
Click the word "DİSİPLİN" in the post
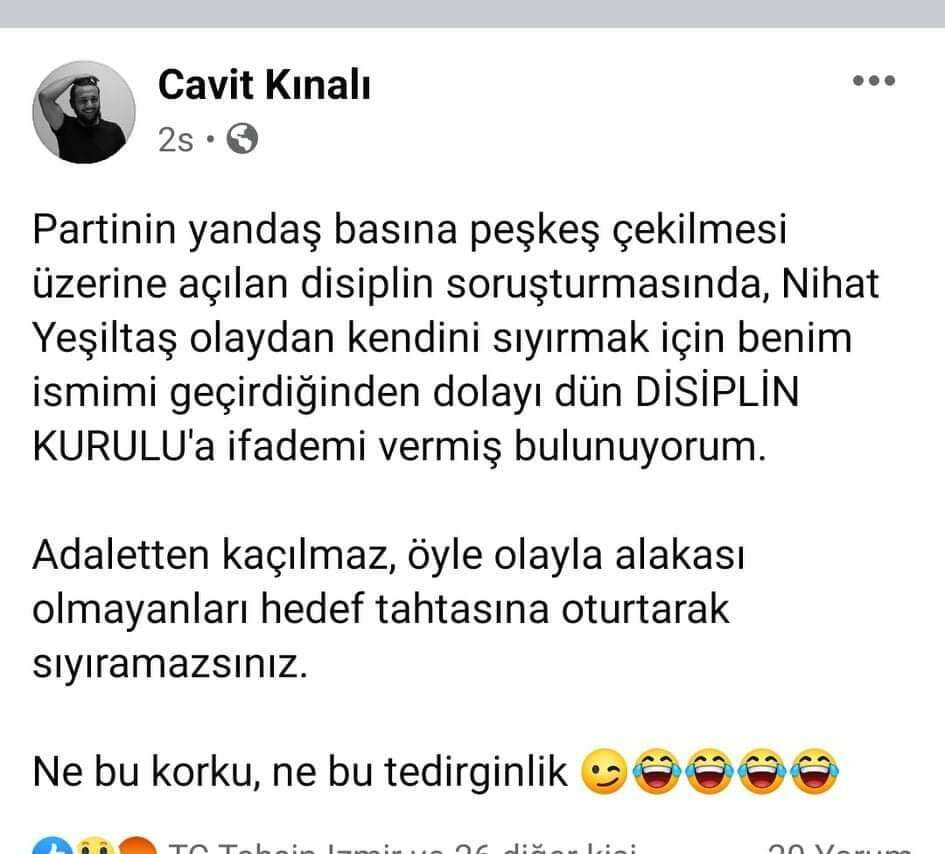[x=717, y=392]
